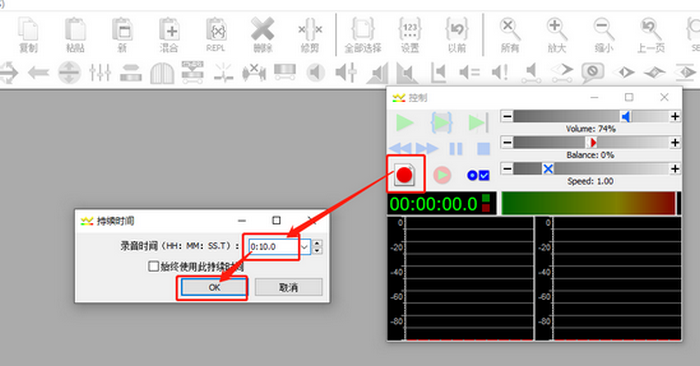
Task: Click the Pause button in Control window
Action: tap(456, 149)
